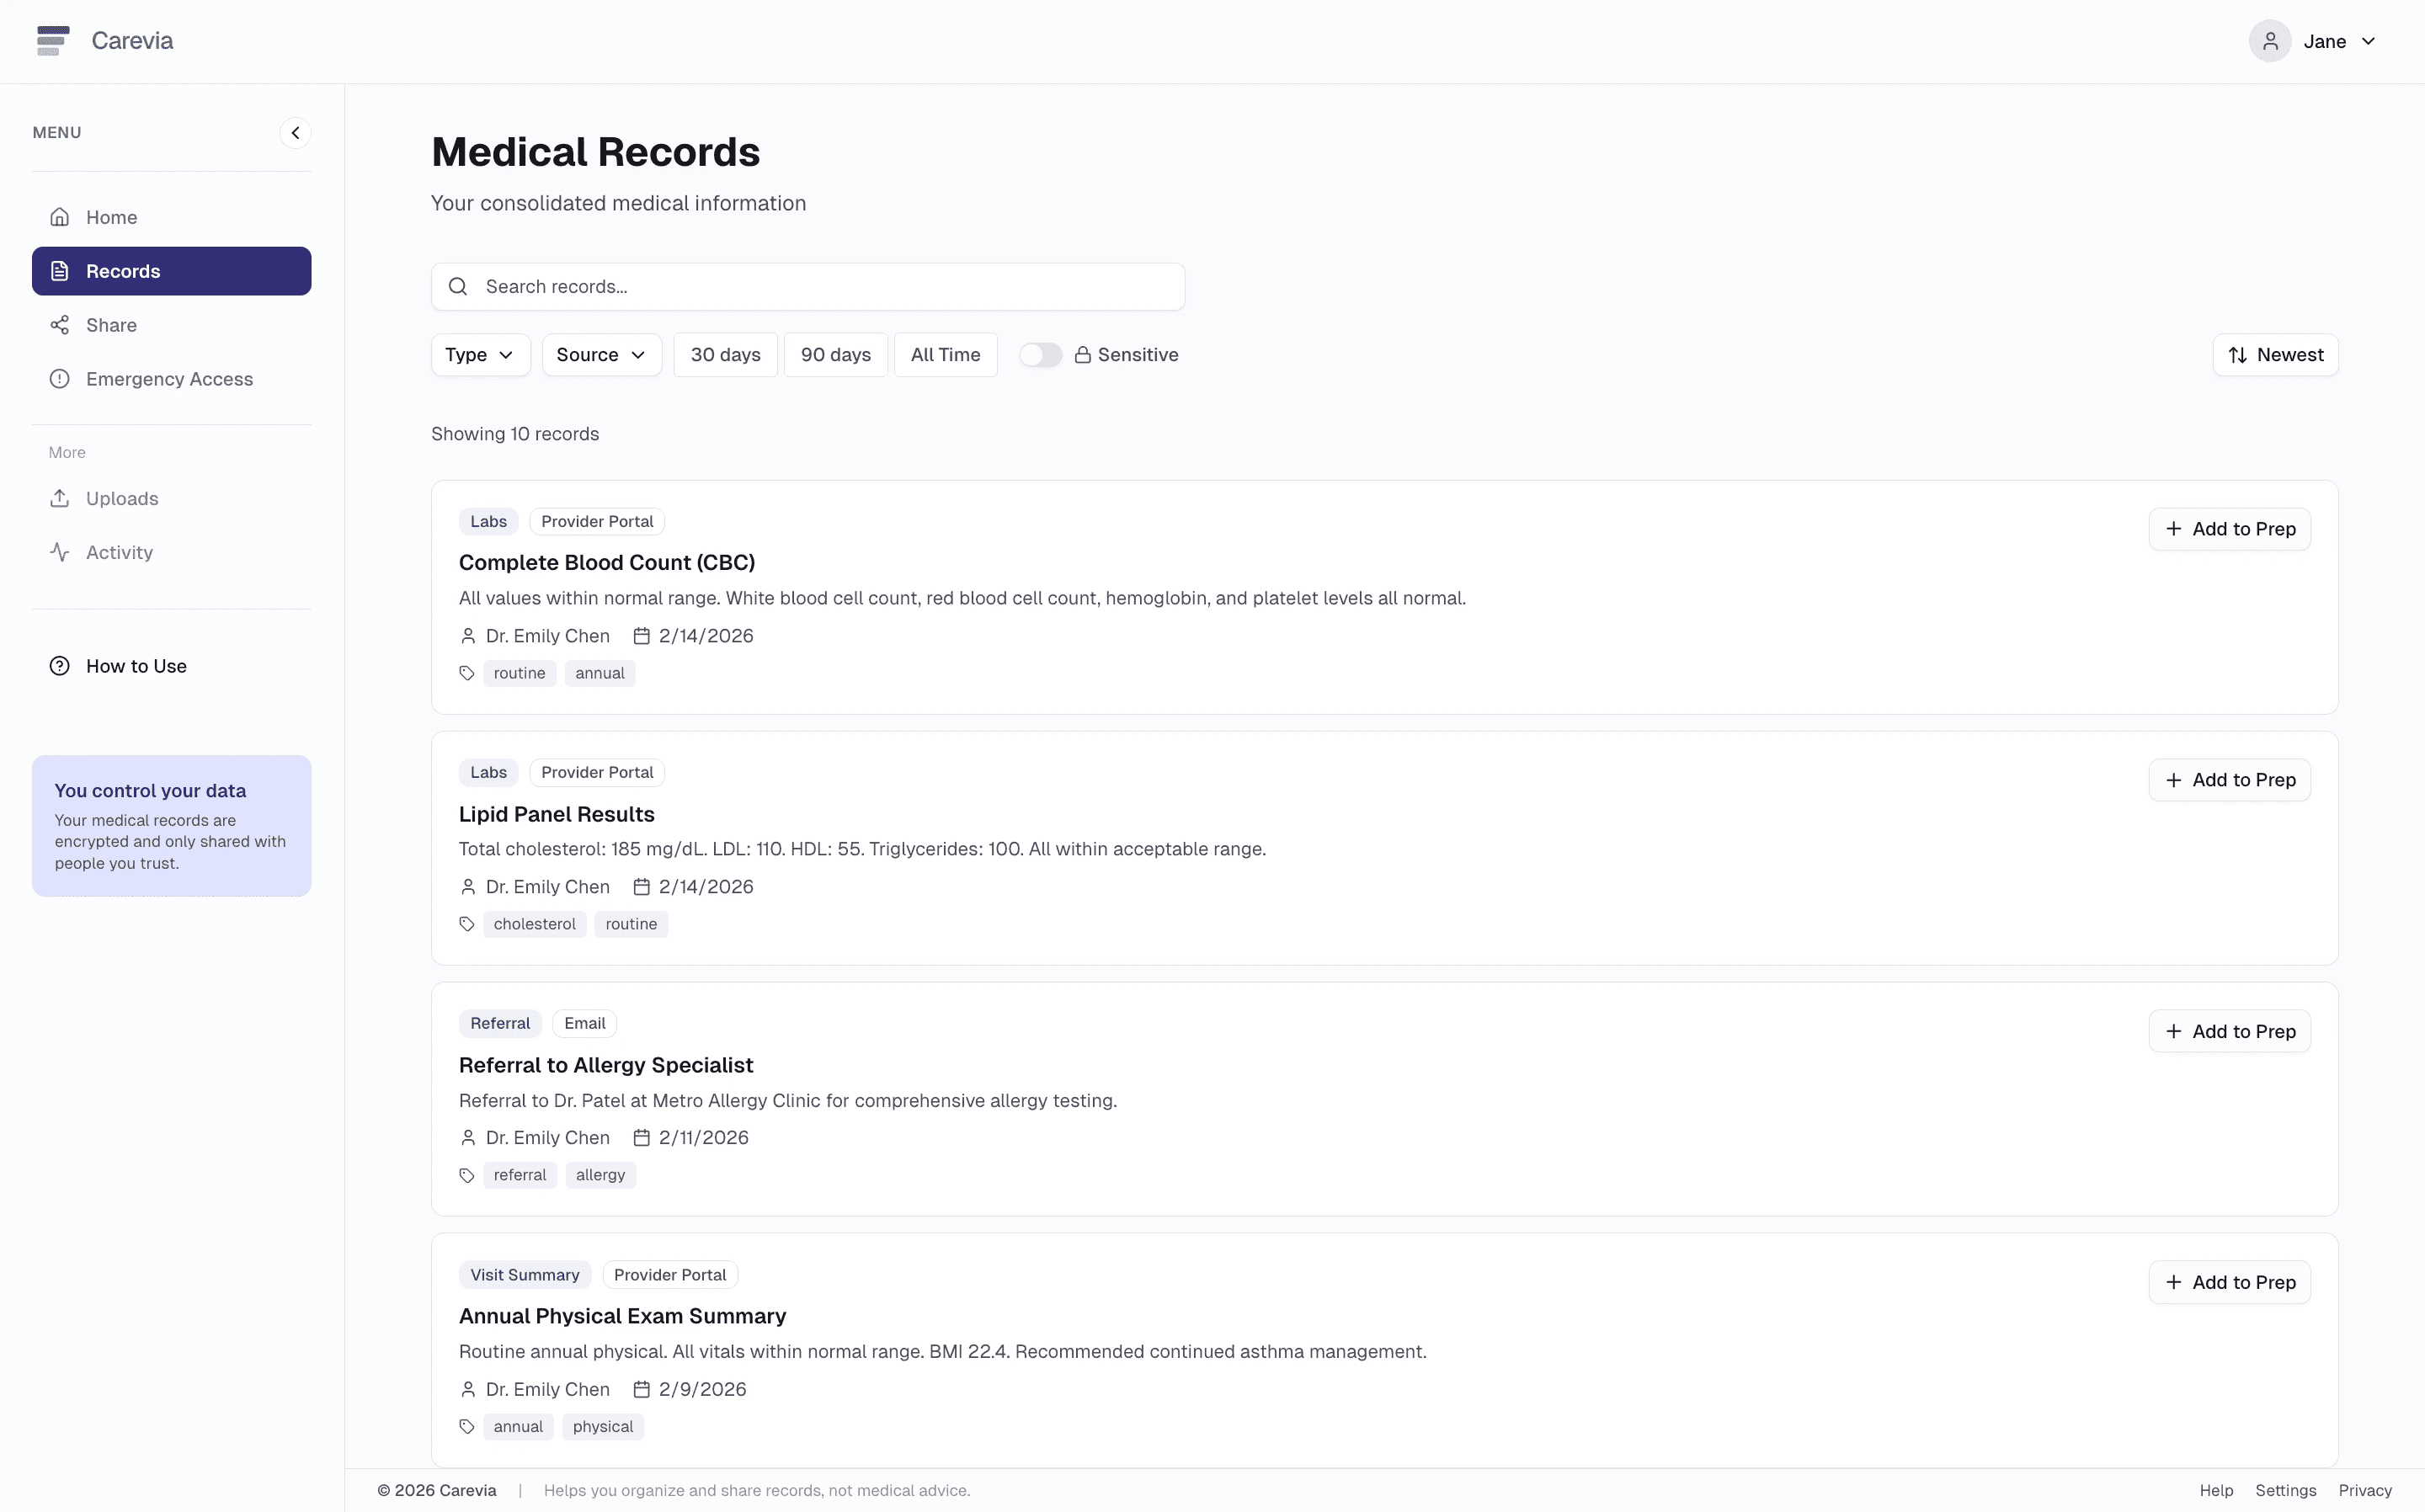Open the Type filter dropdown
2425x1512 pixels.
click(x=480, y=355)
